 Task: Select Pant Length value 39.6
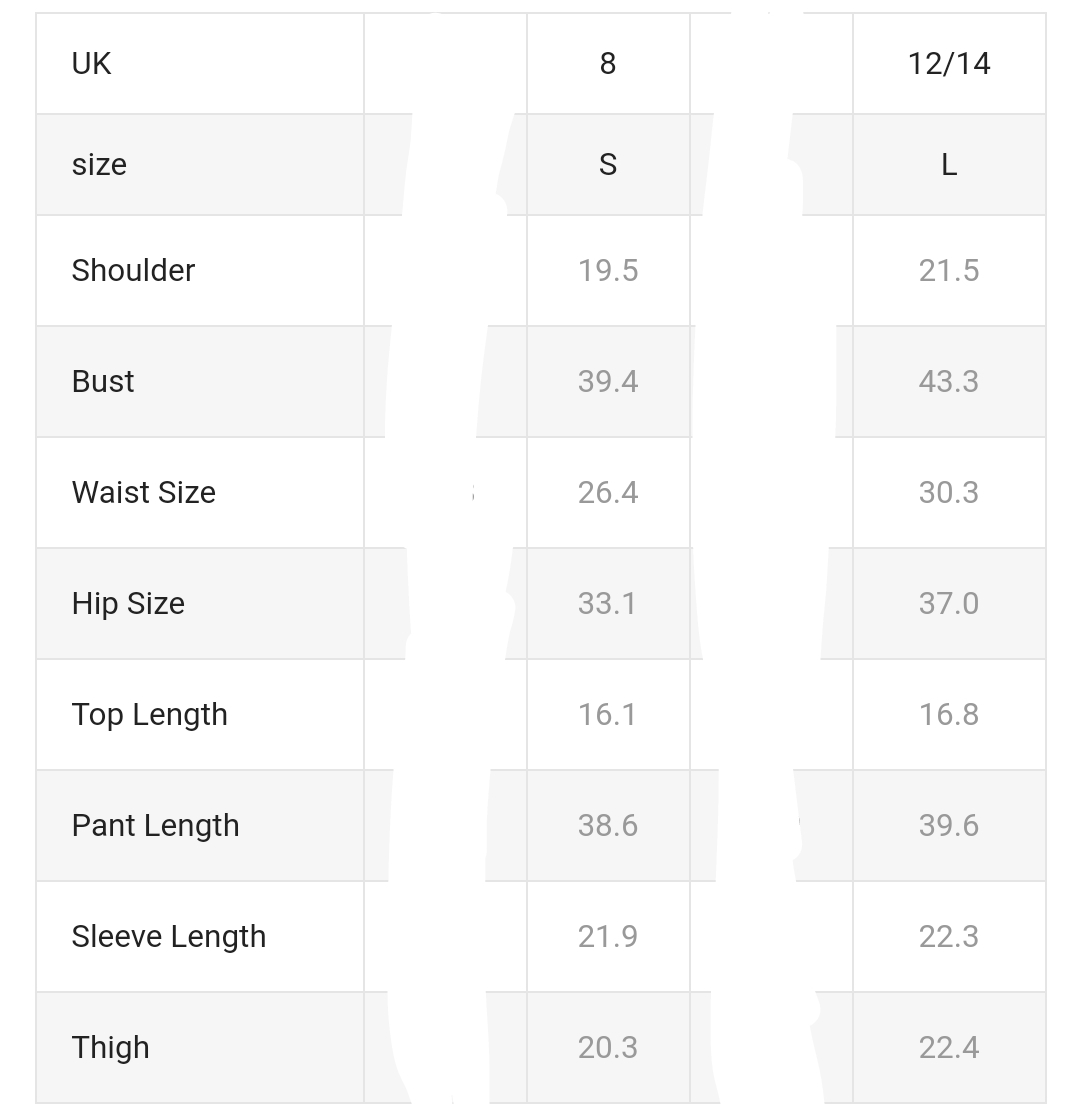pyautogui.click(x=949, y=826)
